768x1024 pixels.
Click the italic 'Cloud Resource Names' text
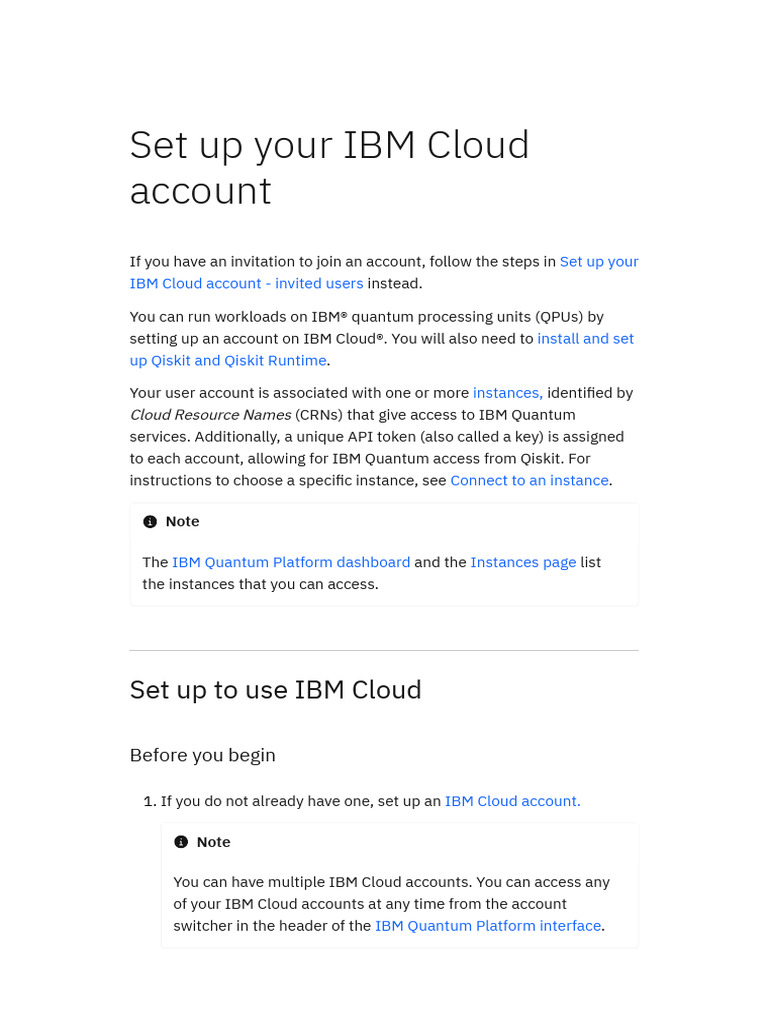pyautogui.click(x=210, y=415)
